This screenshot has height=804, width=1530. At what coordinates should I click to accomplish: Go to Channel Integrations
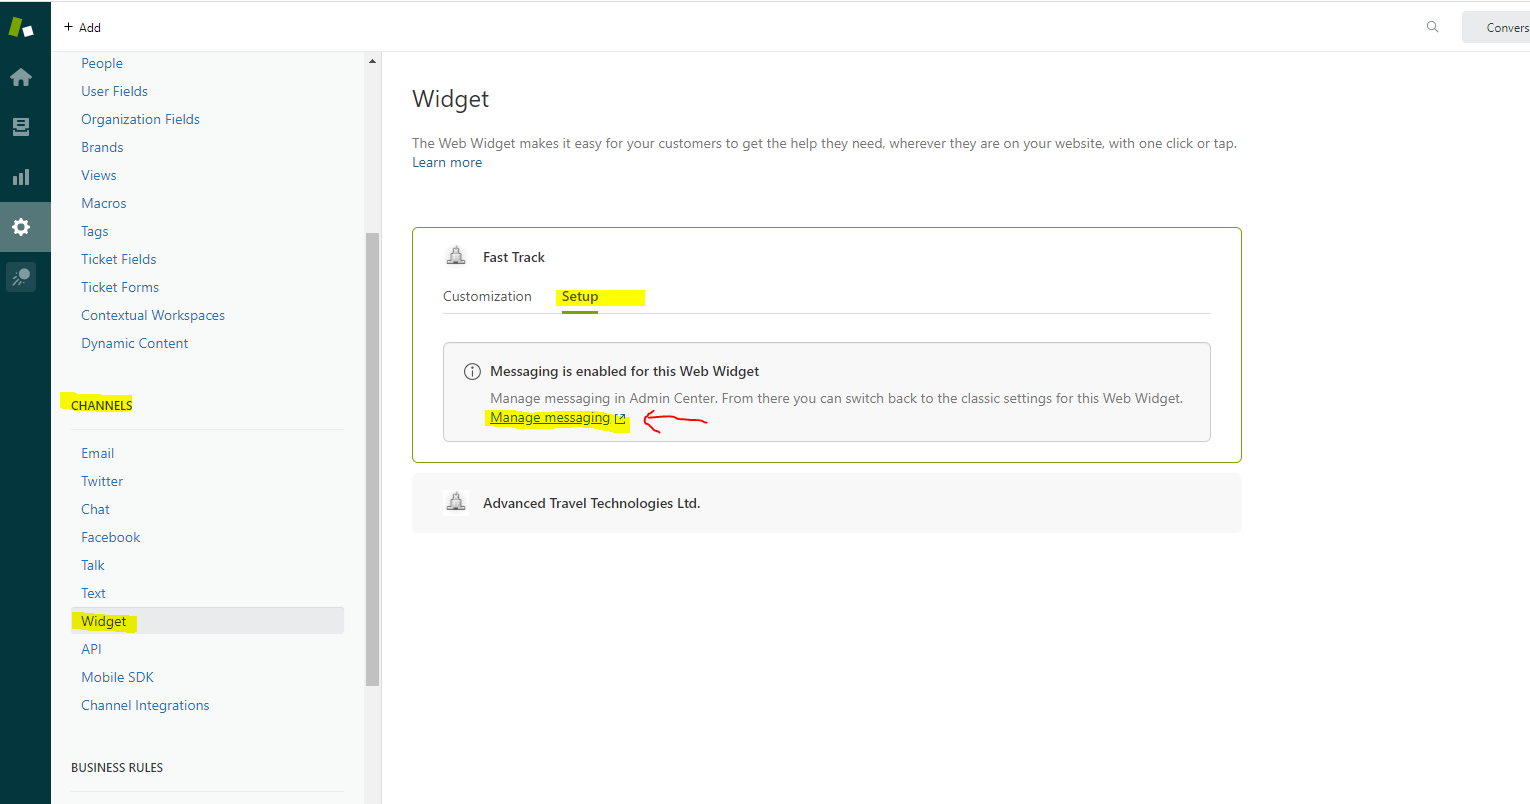(145, 705)
